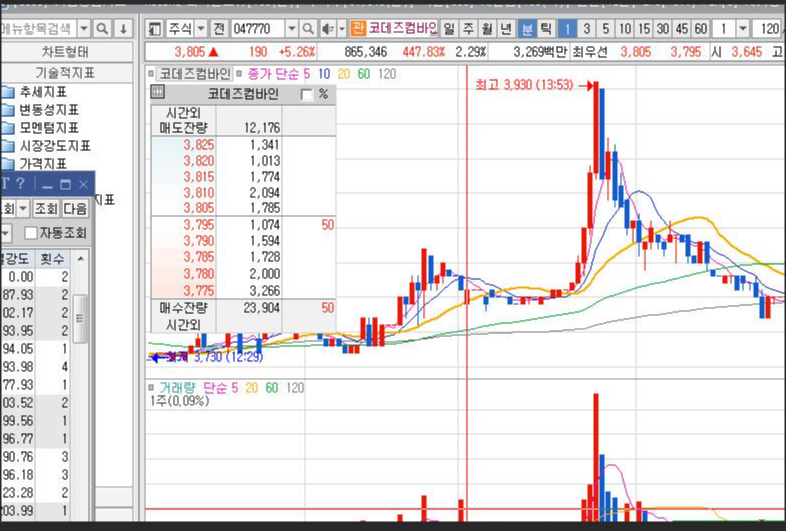This screenshot has width=786, height=531.
Task: Open the 주식 market type dropdown
Action: coord(201,29)
